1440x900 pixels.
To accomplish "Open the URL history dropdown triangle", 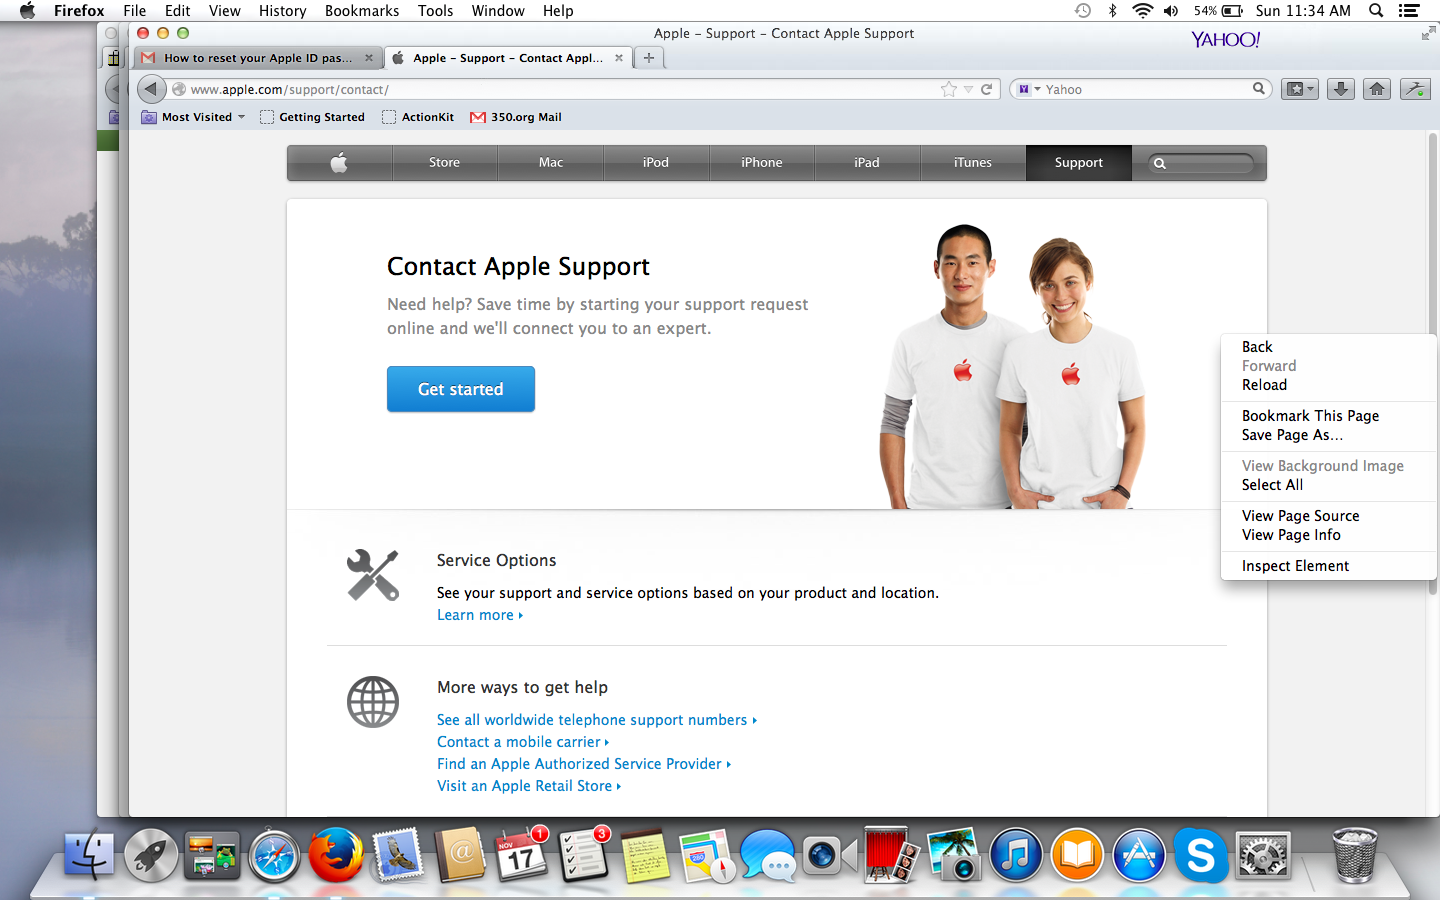I will pyautogui.click(x=968, y=89).
